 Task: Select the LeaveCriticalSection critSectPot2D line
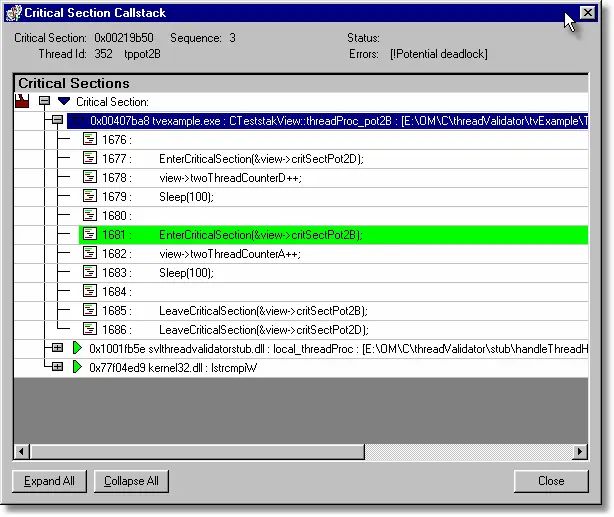264,330
